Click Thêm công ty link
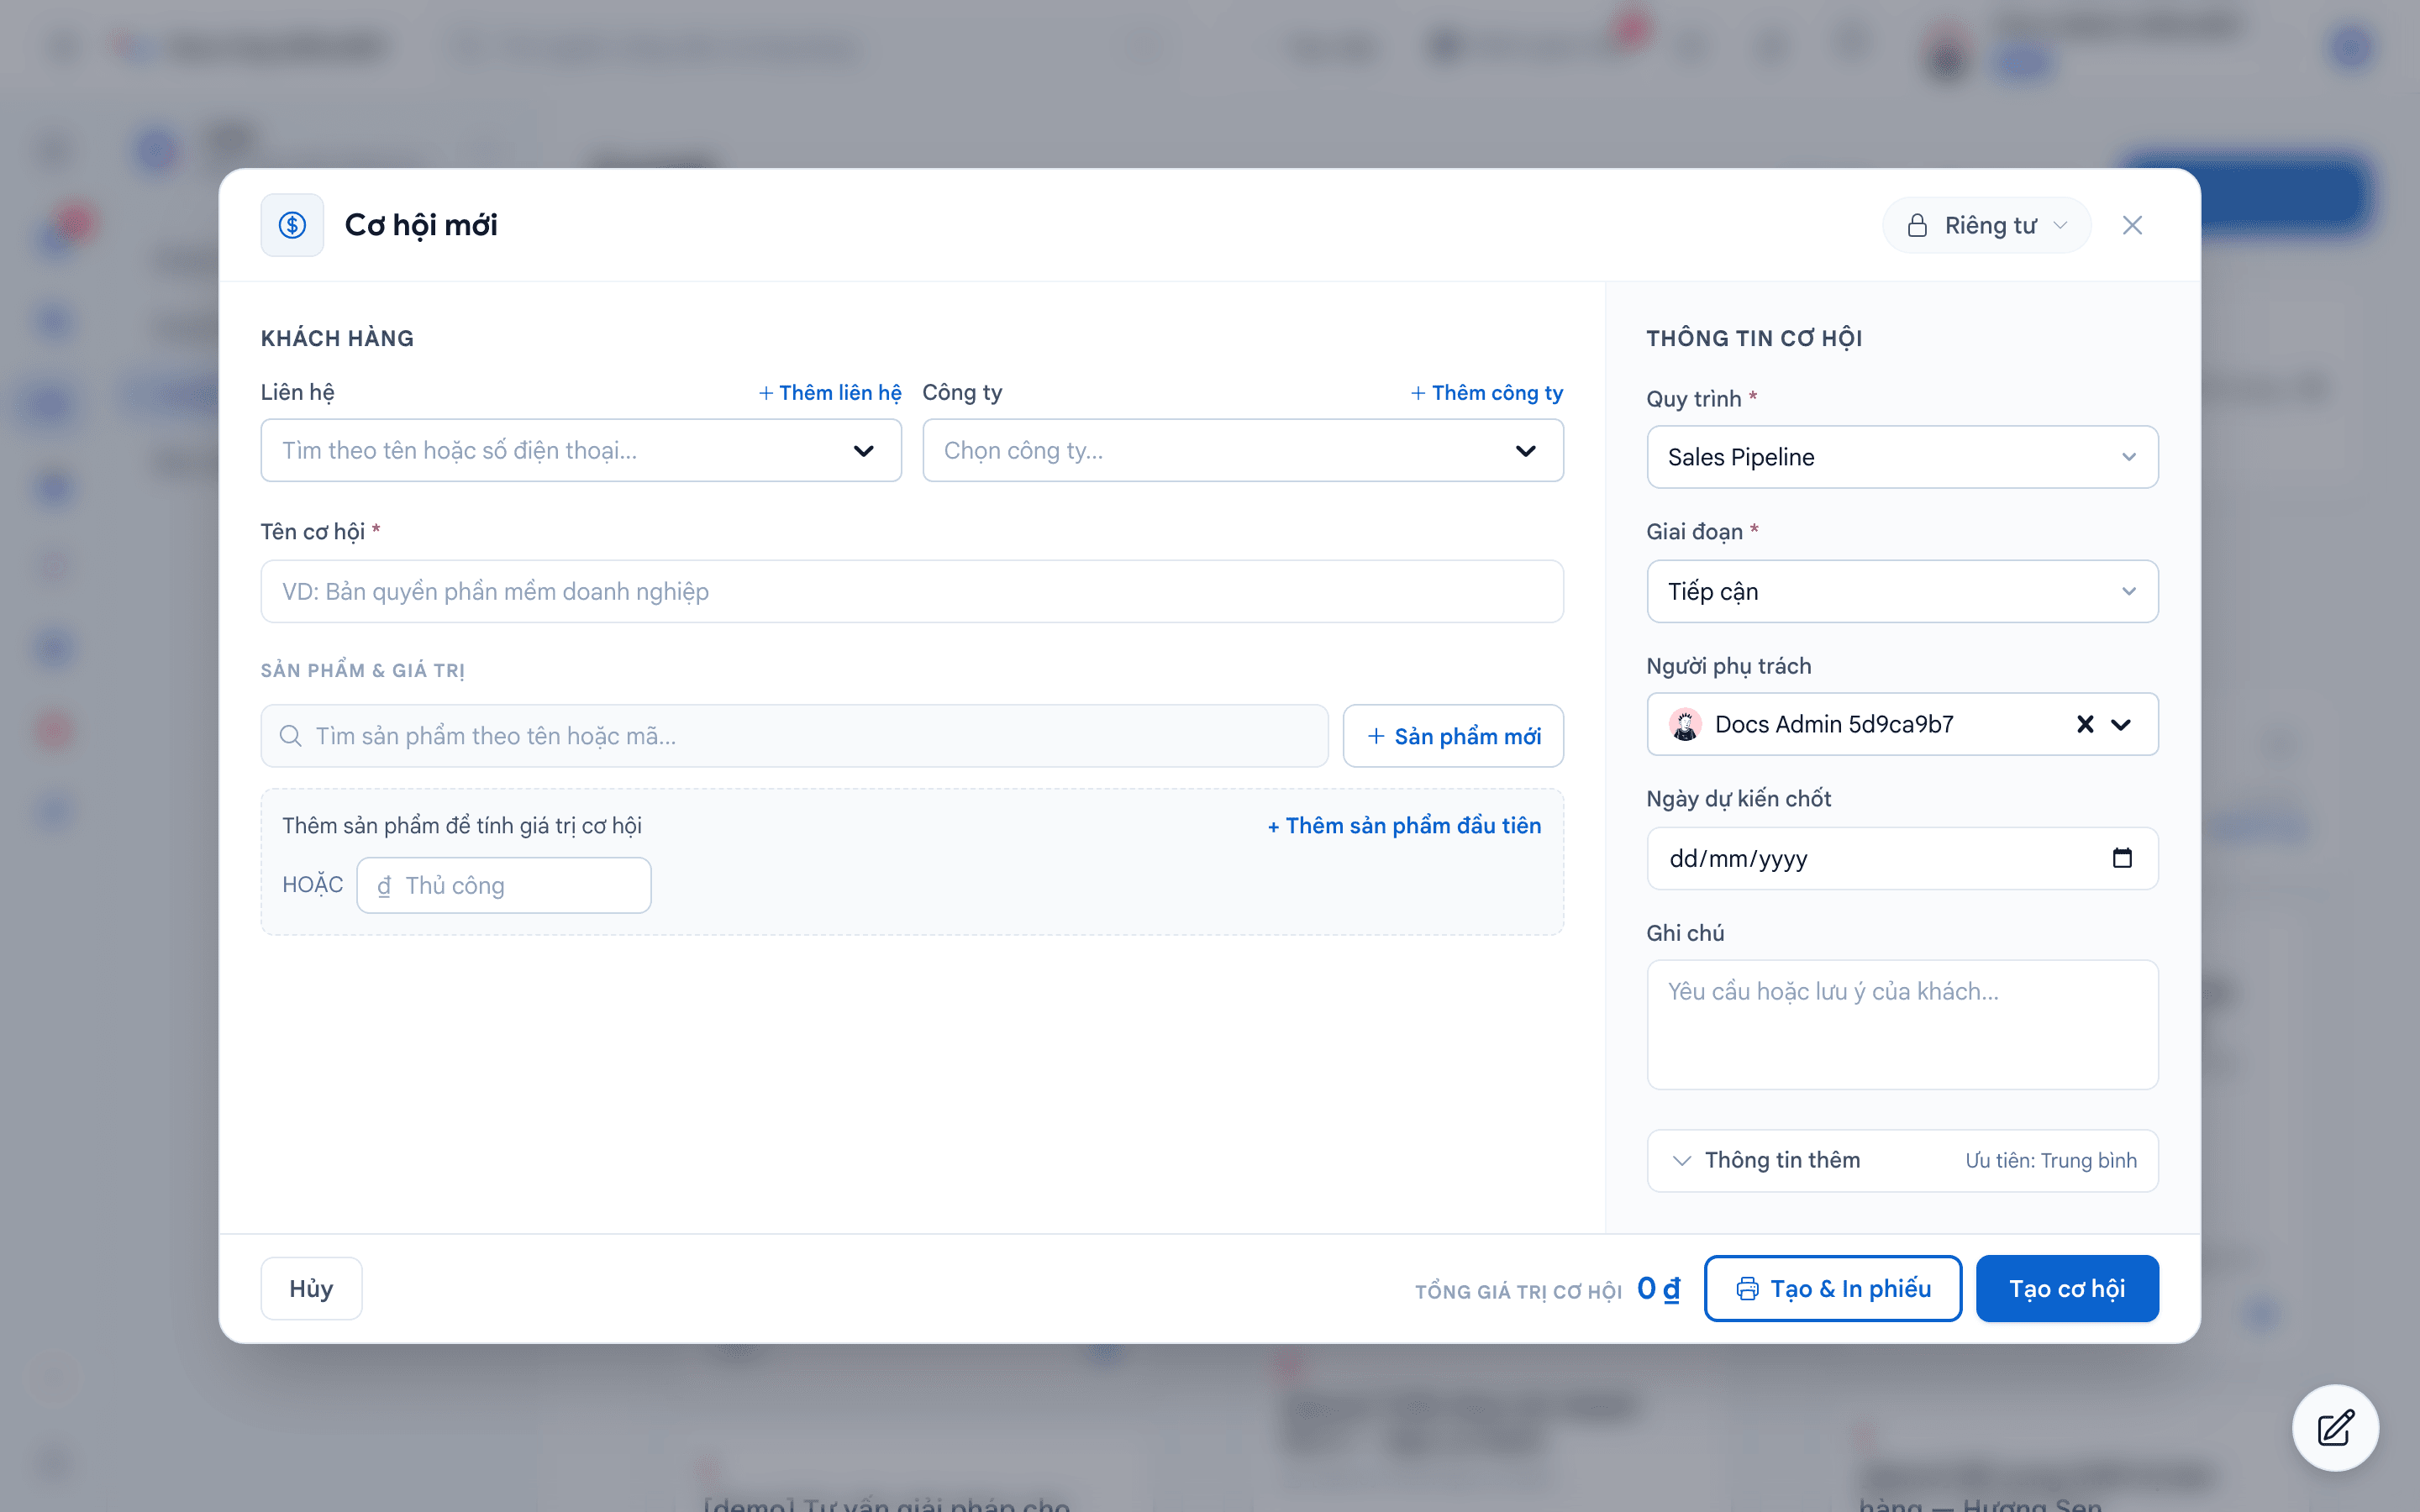 coord(1487,392)
